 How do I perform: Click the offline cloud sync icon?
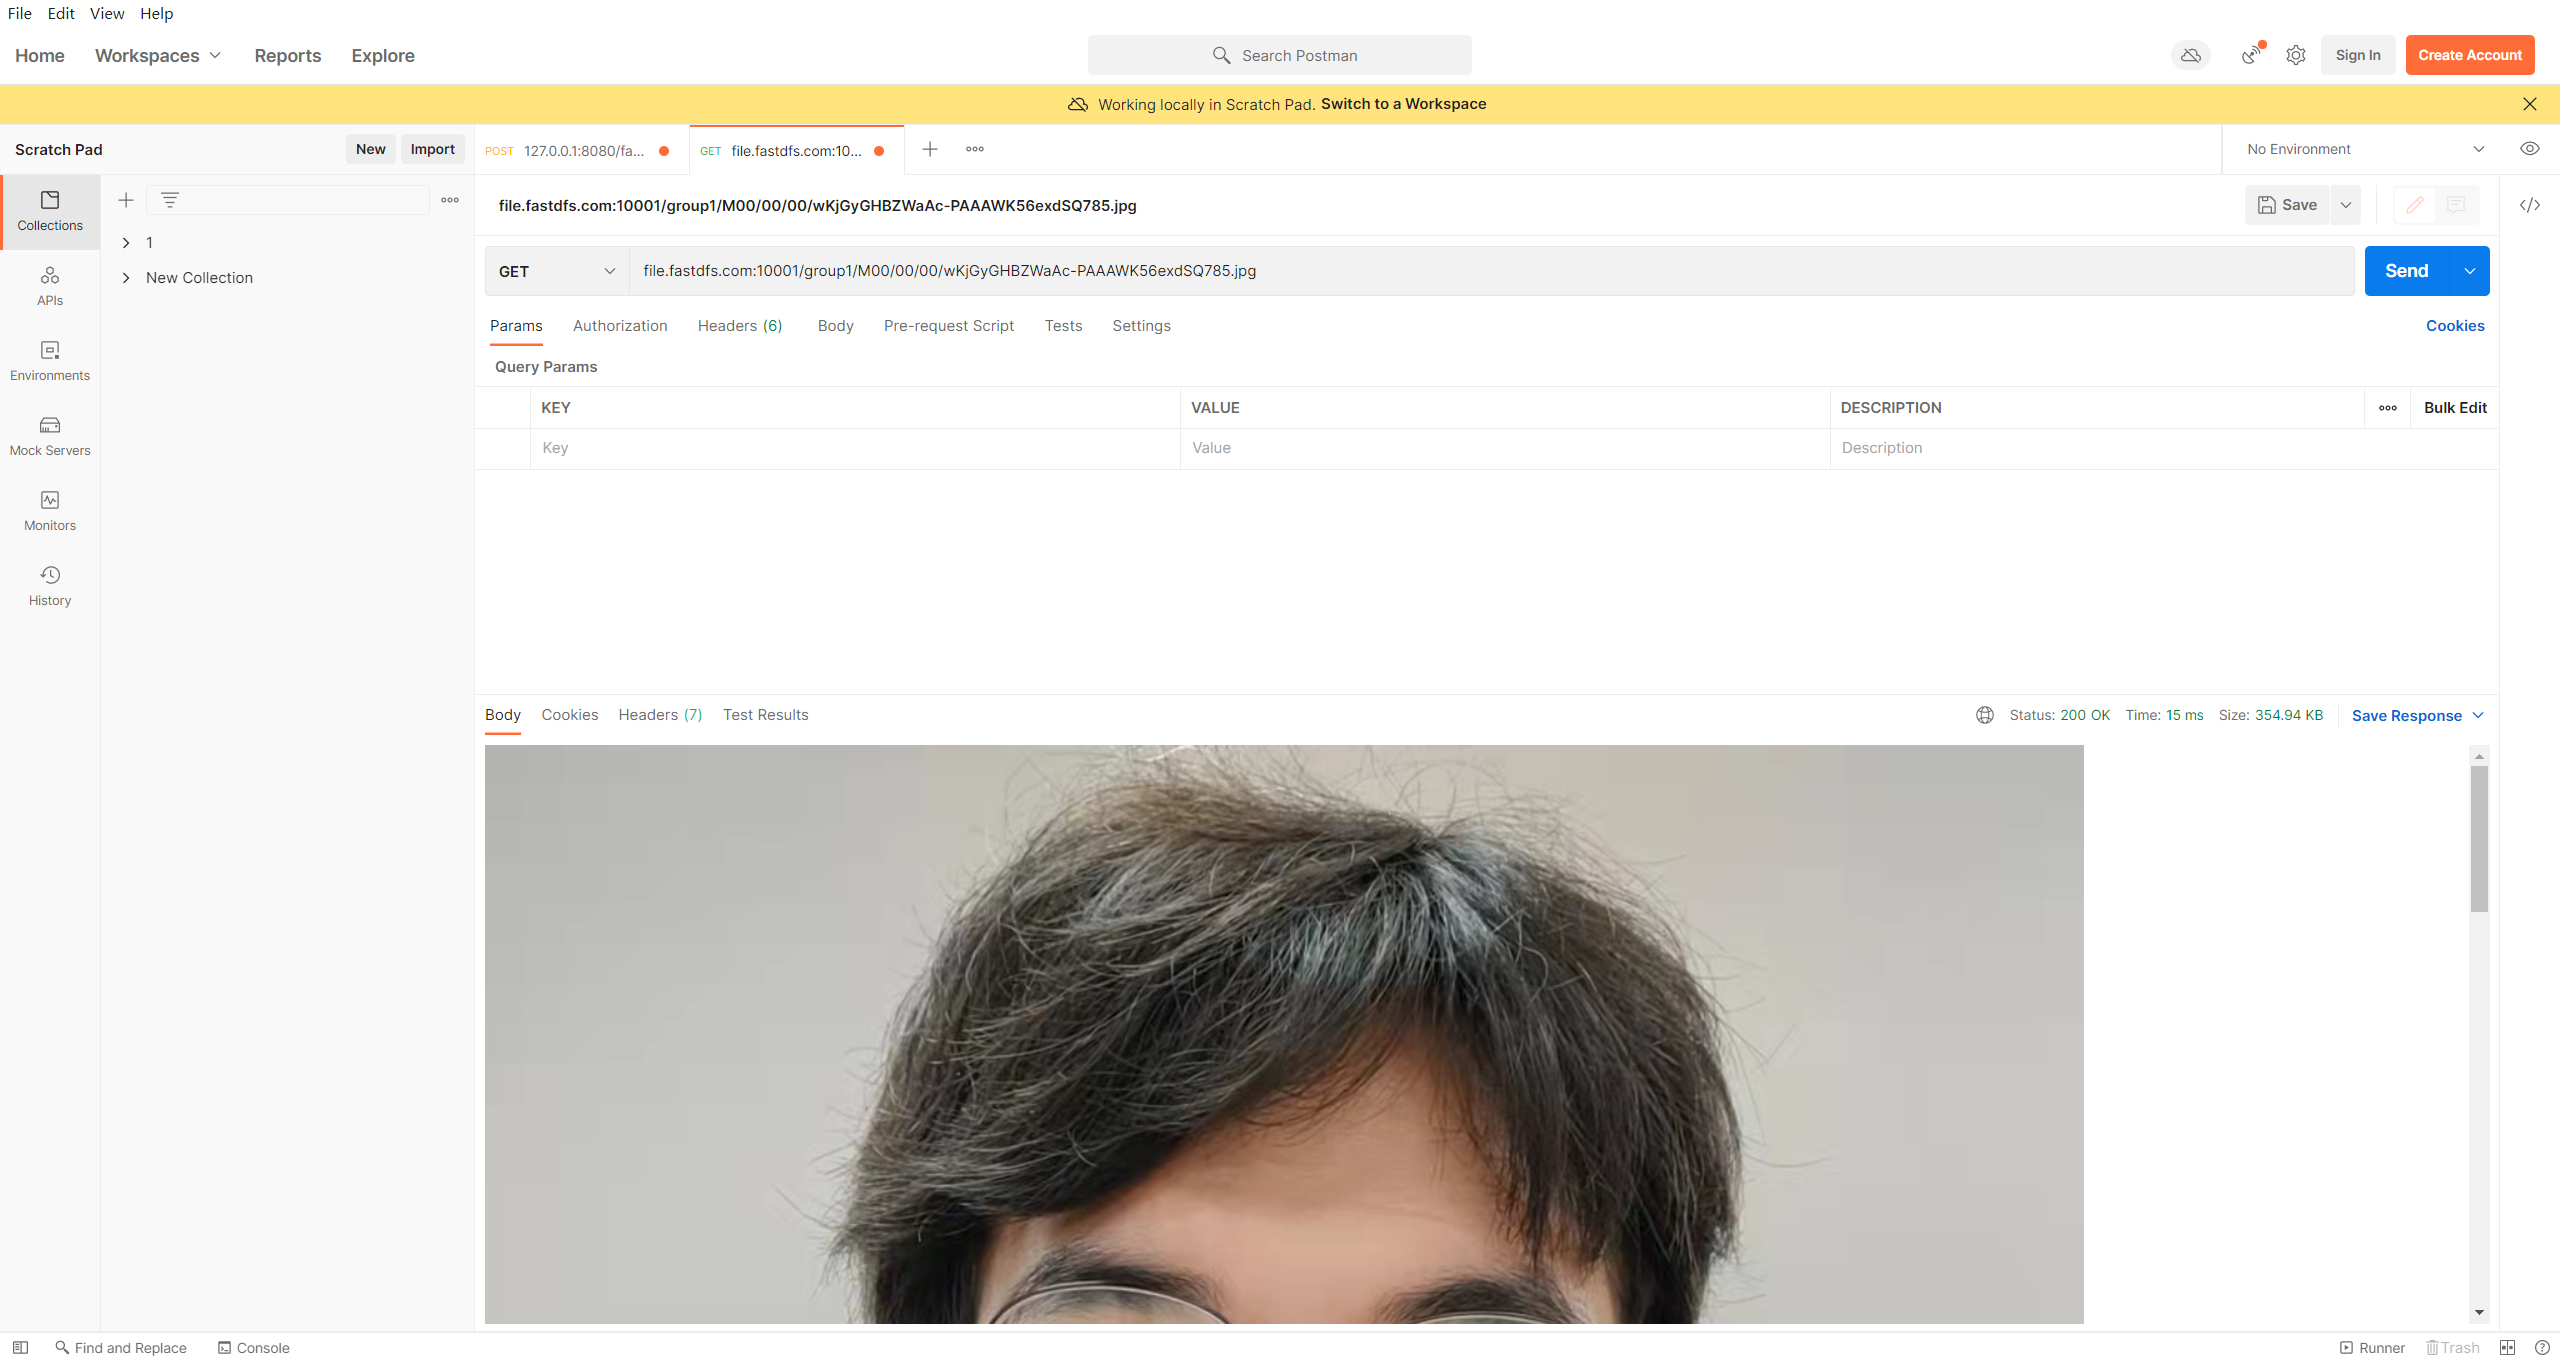(2190, 55)
